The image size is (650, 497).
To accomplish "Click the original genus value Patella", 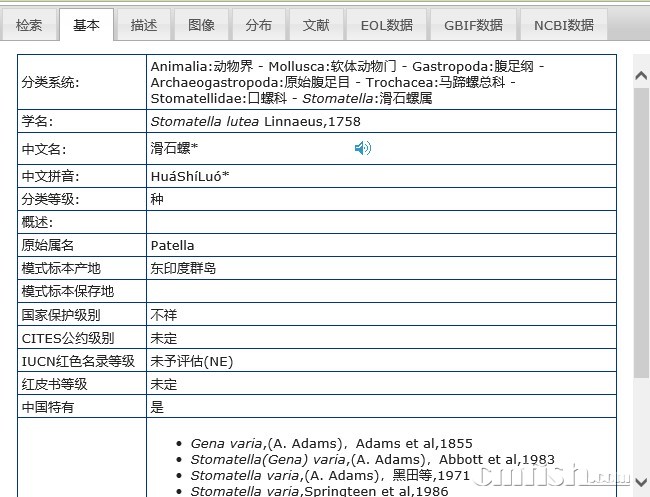I will 172,245.
